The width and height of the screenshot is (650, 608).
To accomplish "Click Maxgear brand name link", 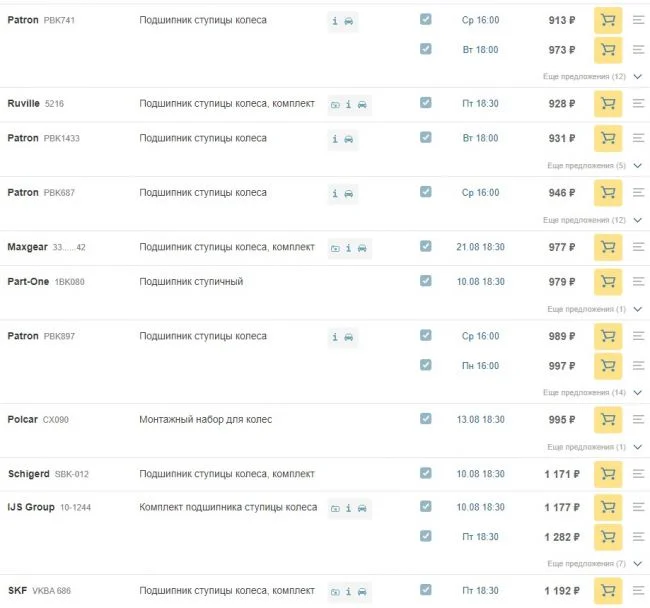I will point(27,247).
